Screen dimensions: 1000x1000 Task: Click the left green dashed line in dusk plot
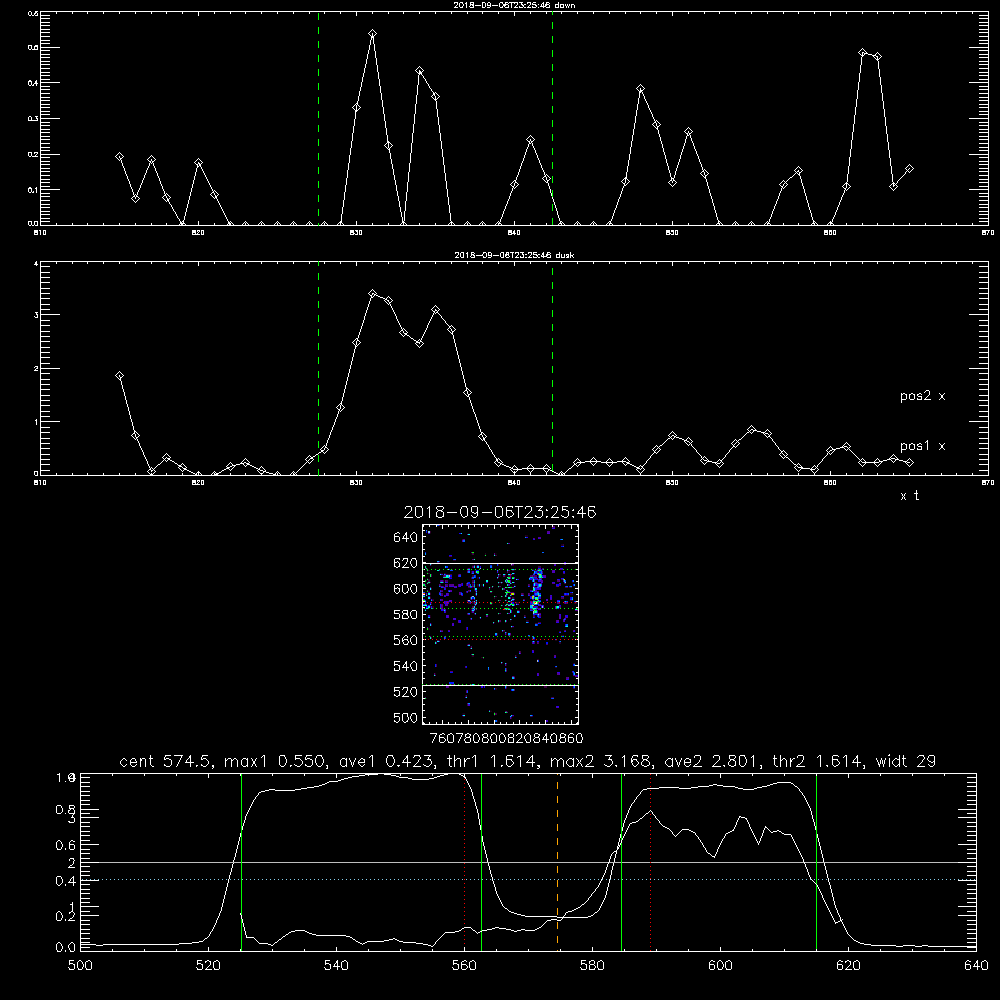click(x=318, y=368)
